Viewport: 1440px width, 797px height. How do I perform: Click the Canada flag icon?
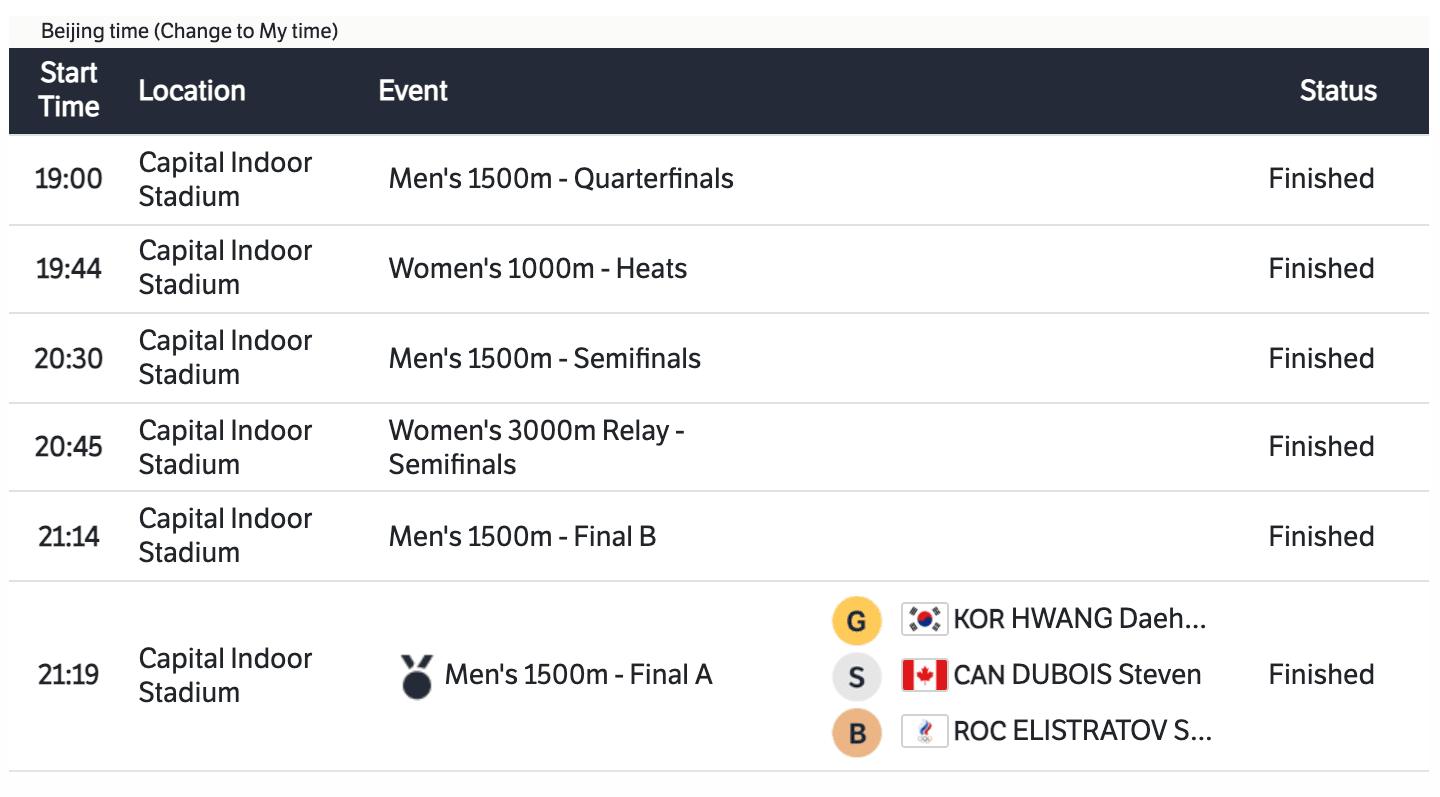click(x=924, y=675)
